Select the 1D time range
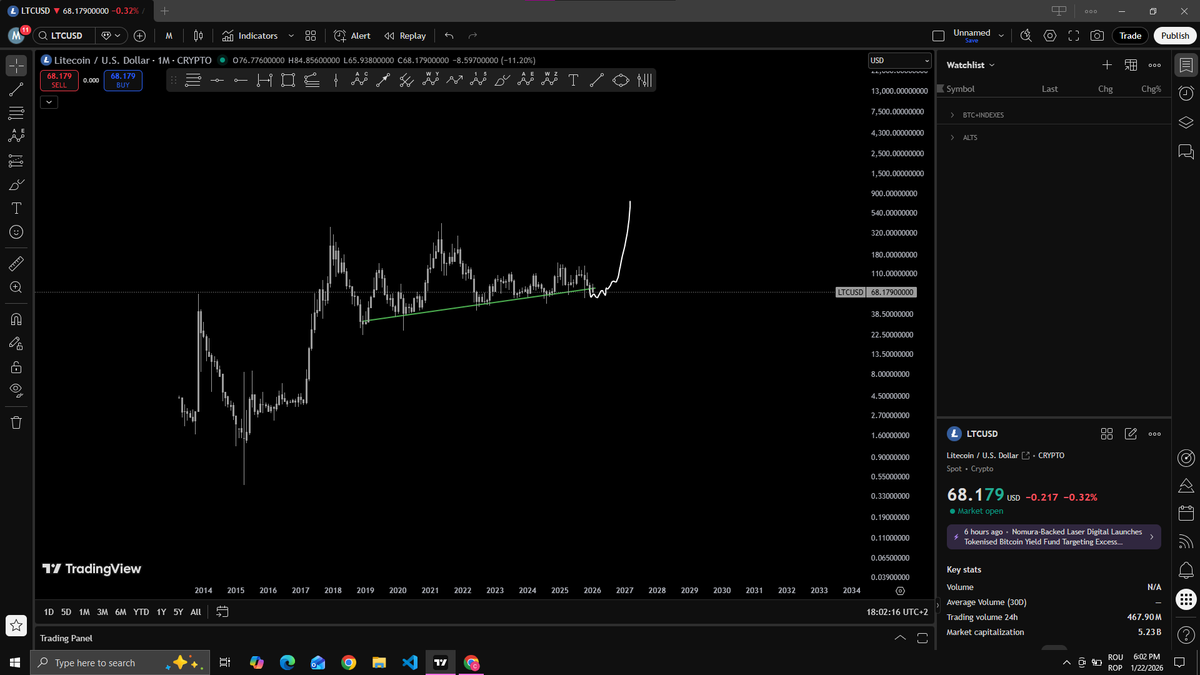The height and width of the screenshot is (675, 1200). pos(50,611)
